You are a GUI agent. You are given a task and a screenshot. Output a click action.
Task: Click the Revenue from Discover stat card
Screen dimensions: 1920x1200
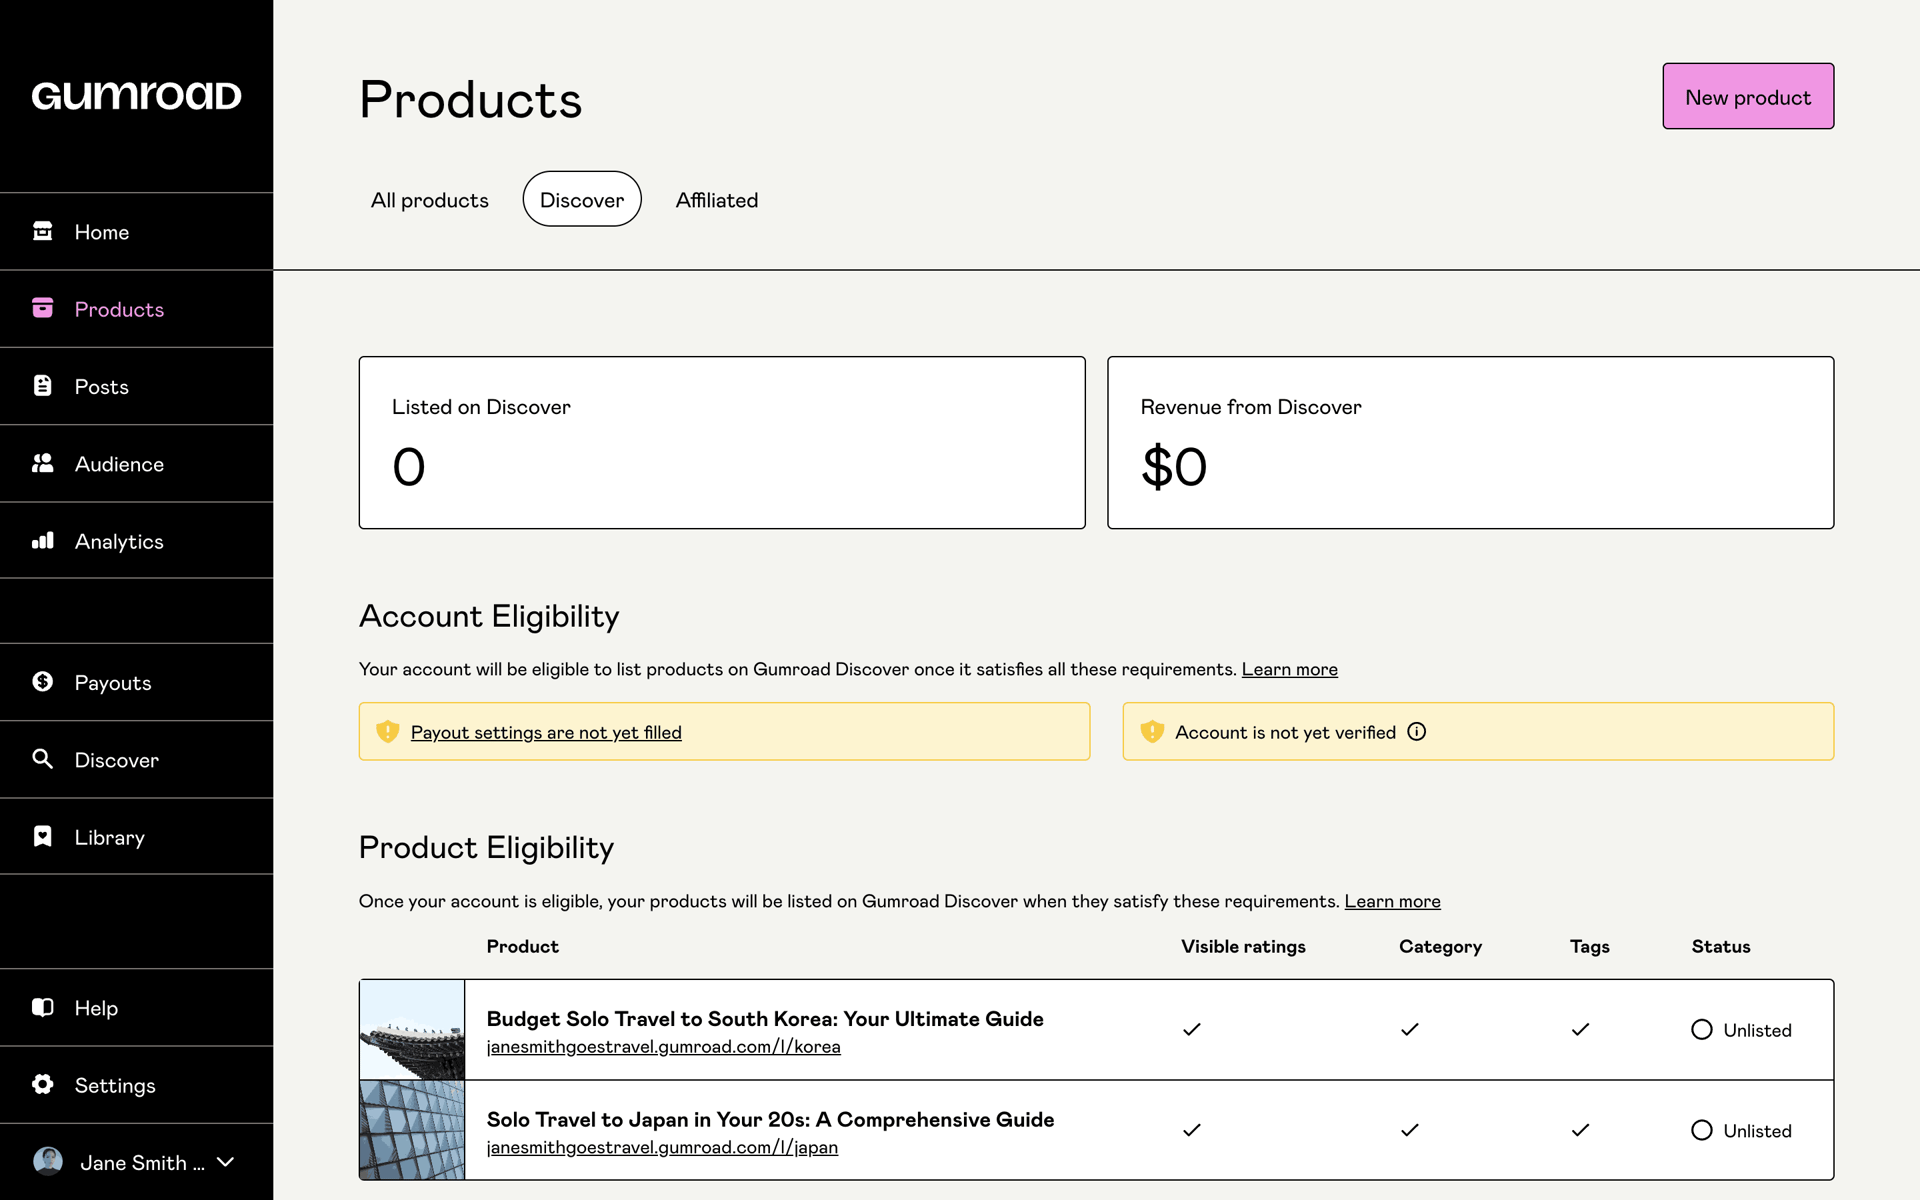pyautogui.click(x=1471, y=442)
